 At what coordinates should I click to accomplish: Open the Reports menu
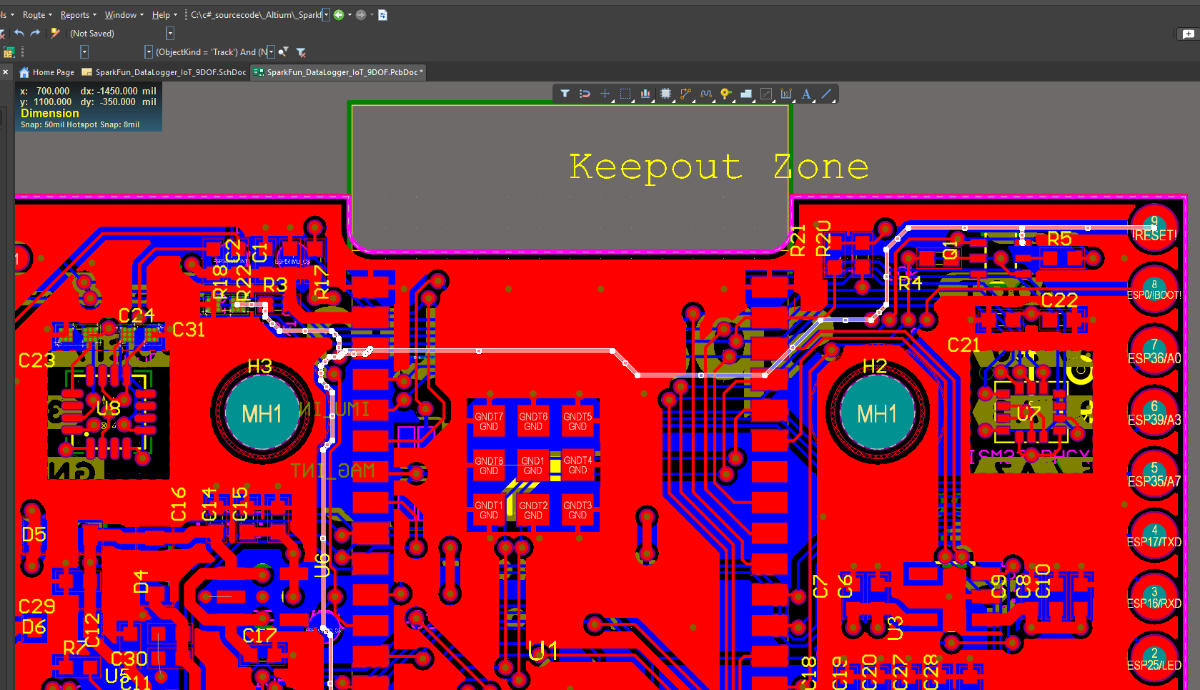(77, 15)
